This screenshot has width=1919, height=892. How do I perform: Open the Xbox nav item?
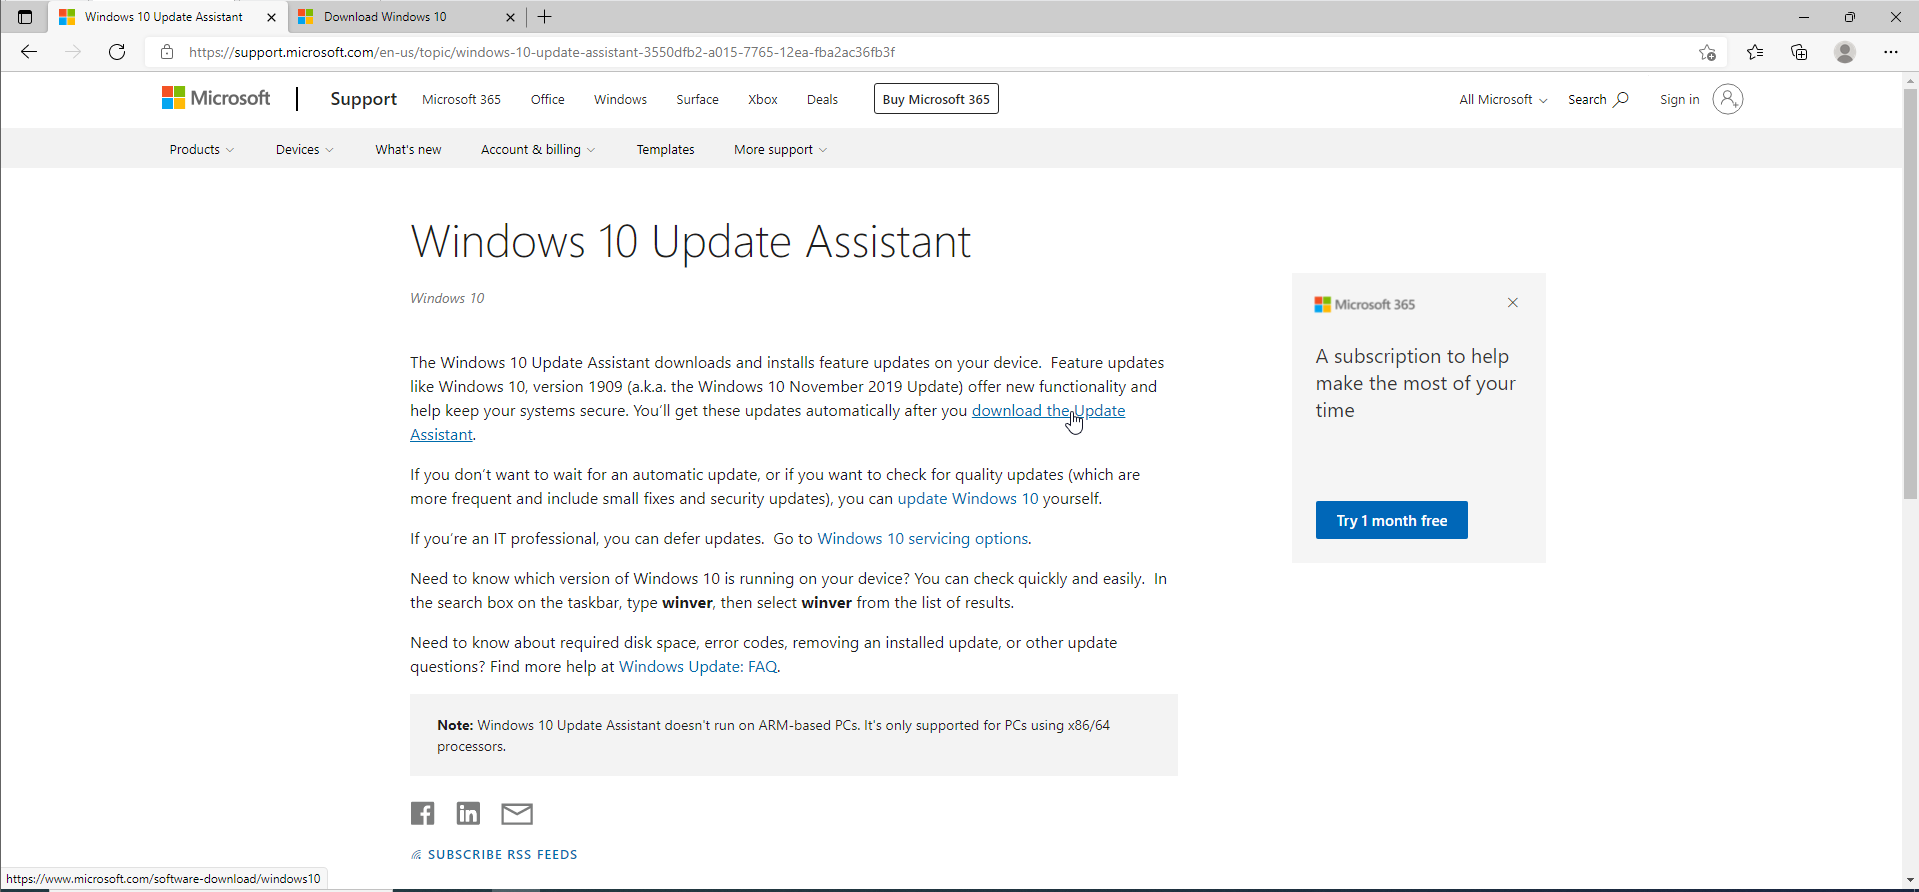[763, 99]
